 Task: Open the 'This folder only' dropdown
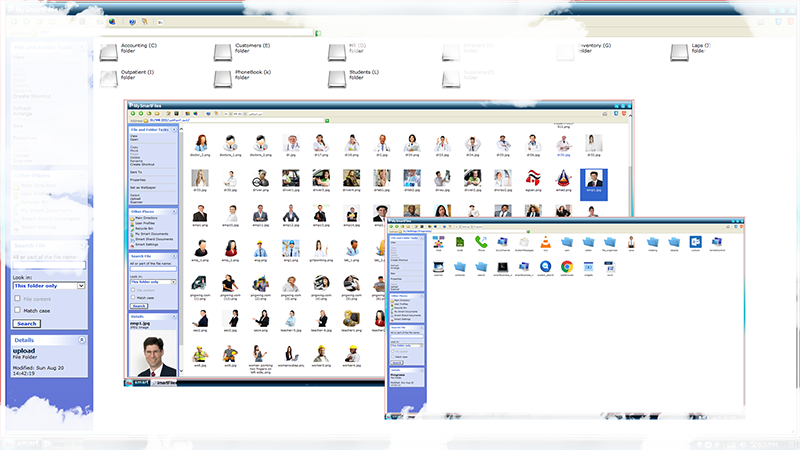pos(48,286)
